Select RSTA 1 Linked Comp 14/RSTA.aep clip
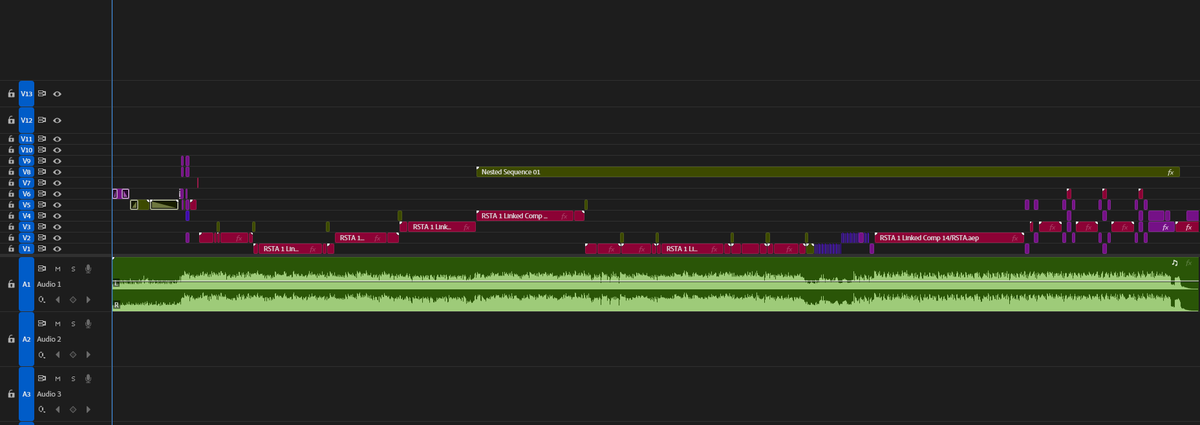 [x=950, y=238]
